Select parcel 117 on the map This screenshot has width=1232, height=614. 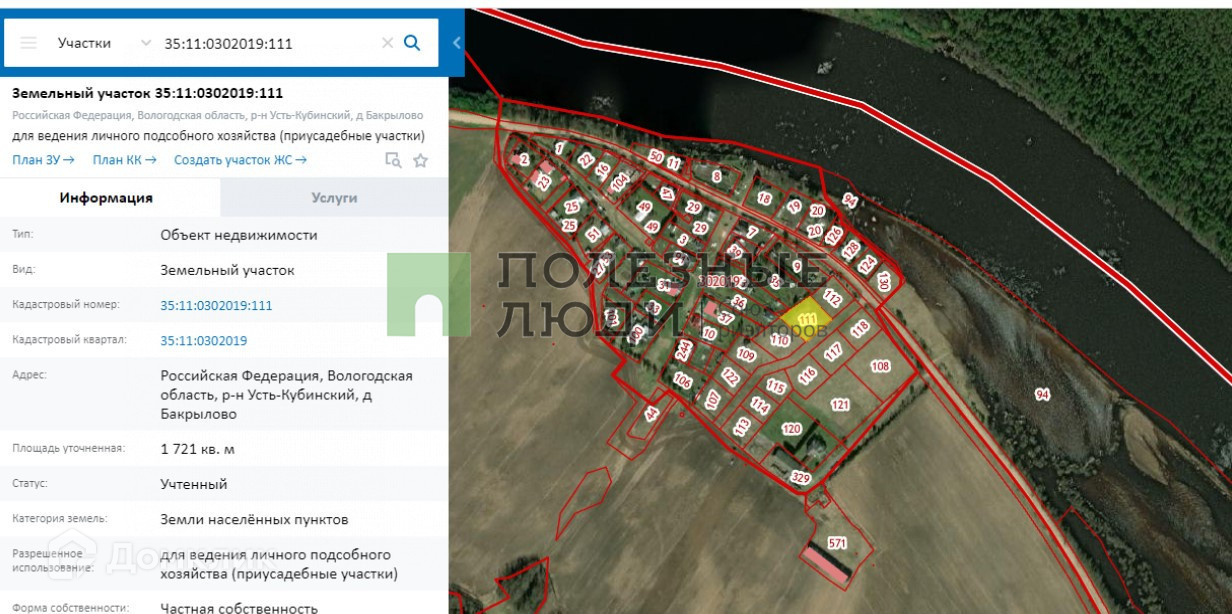click(834, 353)
